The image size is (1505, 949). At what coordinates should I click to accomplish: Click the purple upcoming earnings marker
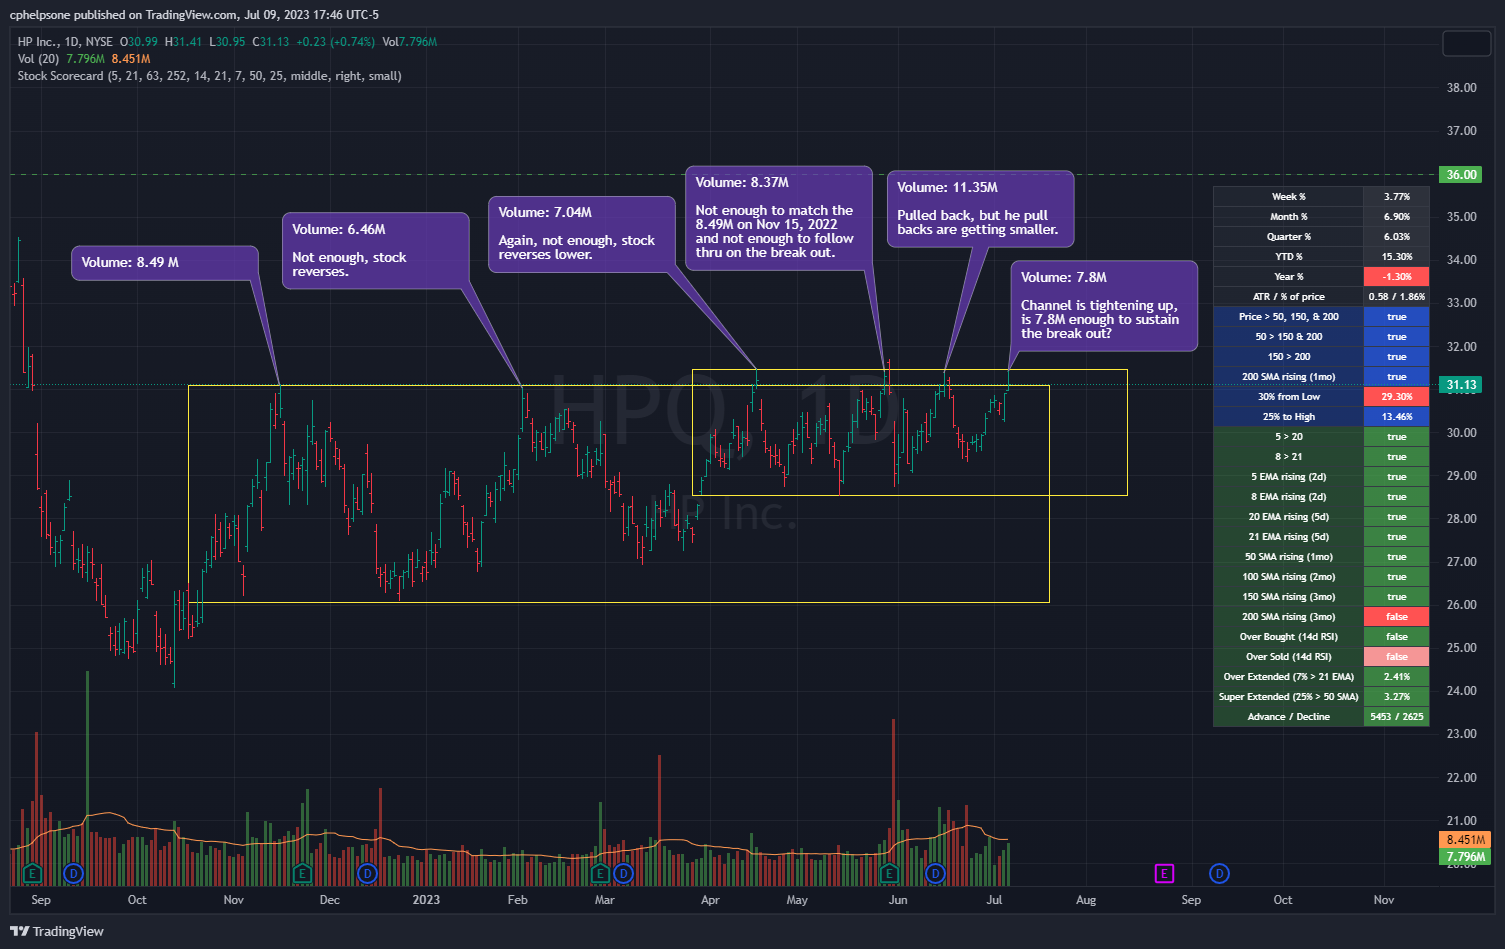click(x=1164, y=873)
